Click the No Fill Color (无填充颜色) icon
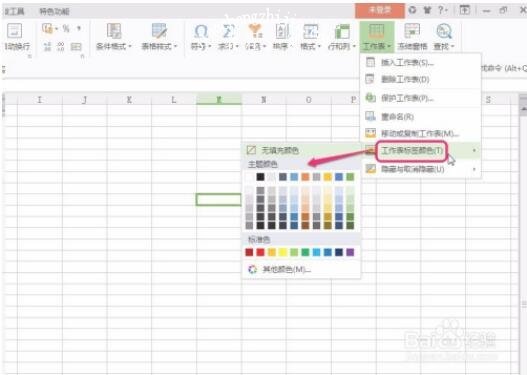 [251, 150]
